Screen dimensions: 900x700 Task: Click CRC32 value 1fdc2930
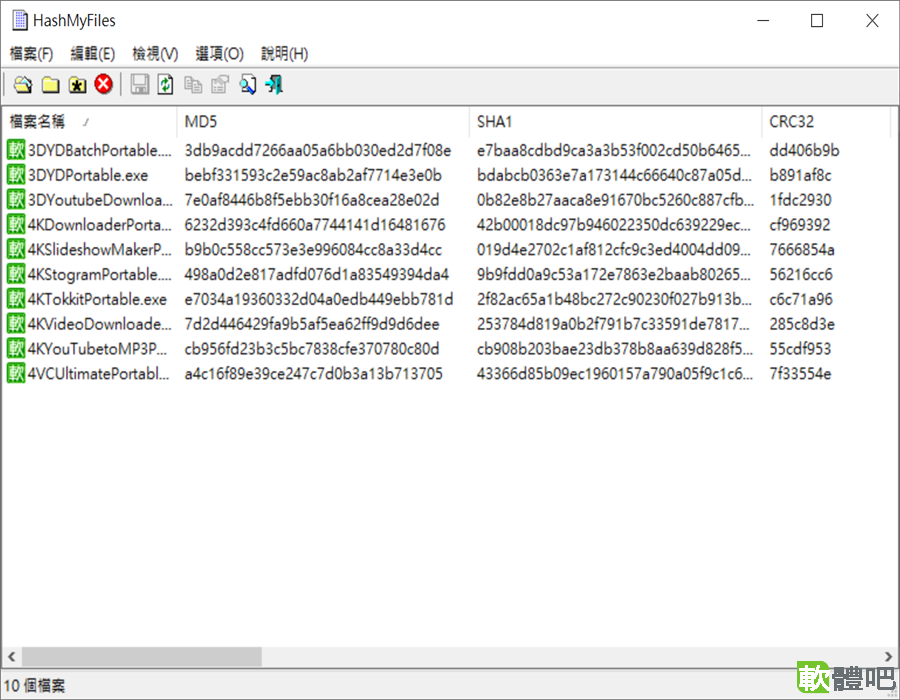800,200
